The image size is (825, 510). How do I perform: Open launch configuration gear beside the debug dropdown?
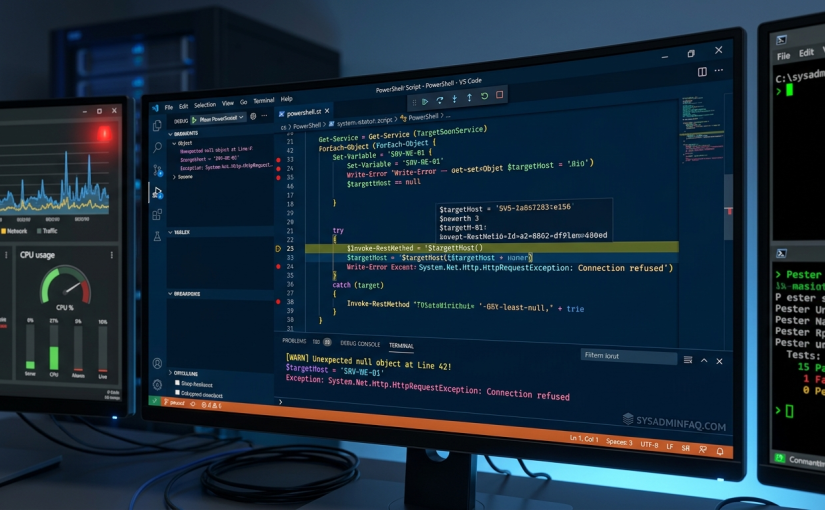click(253, 117)
